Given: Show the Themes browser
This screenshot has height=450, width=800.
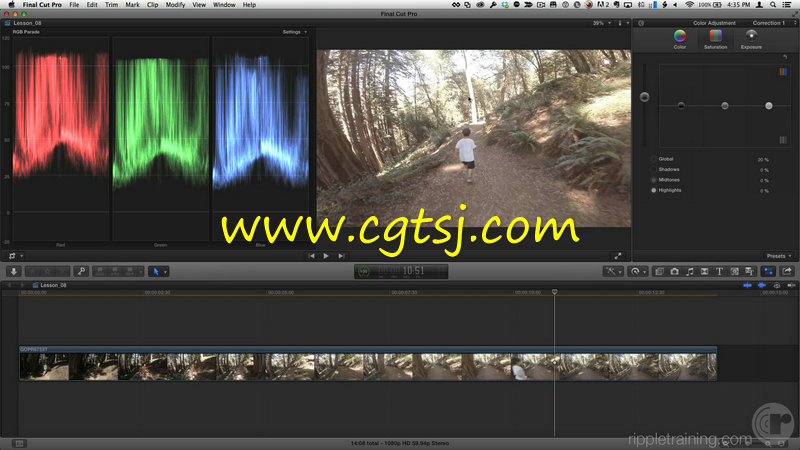Looking at the screenshot, I should coord(749,271).
